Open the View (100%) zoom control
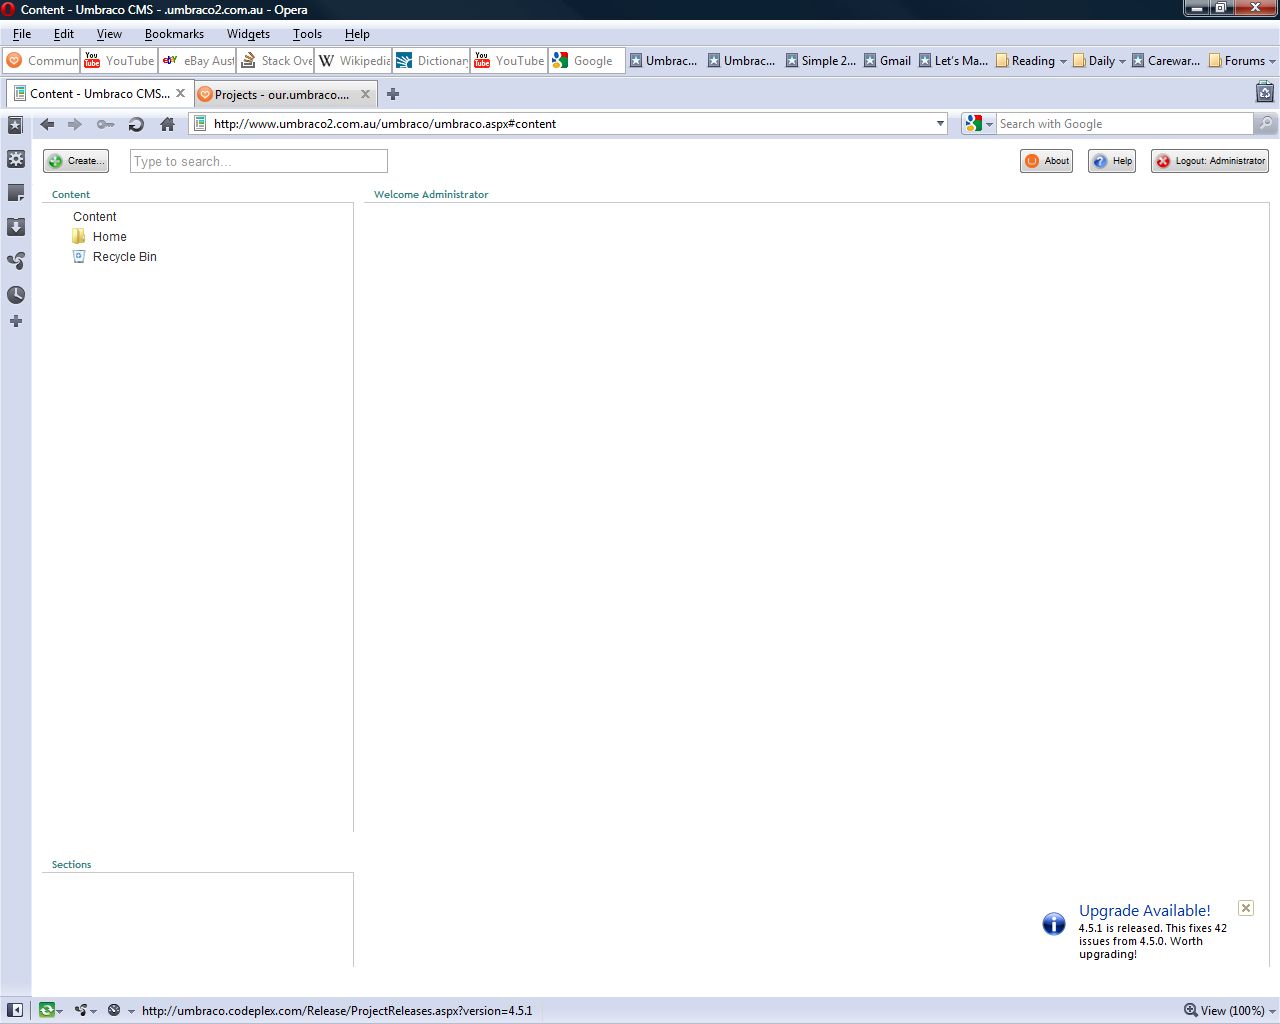 click(1229, 1010)
